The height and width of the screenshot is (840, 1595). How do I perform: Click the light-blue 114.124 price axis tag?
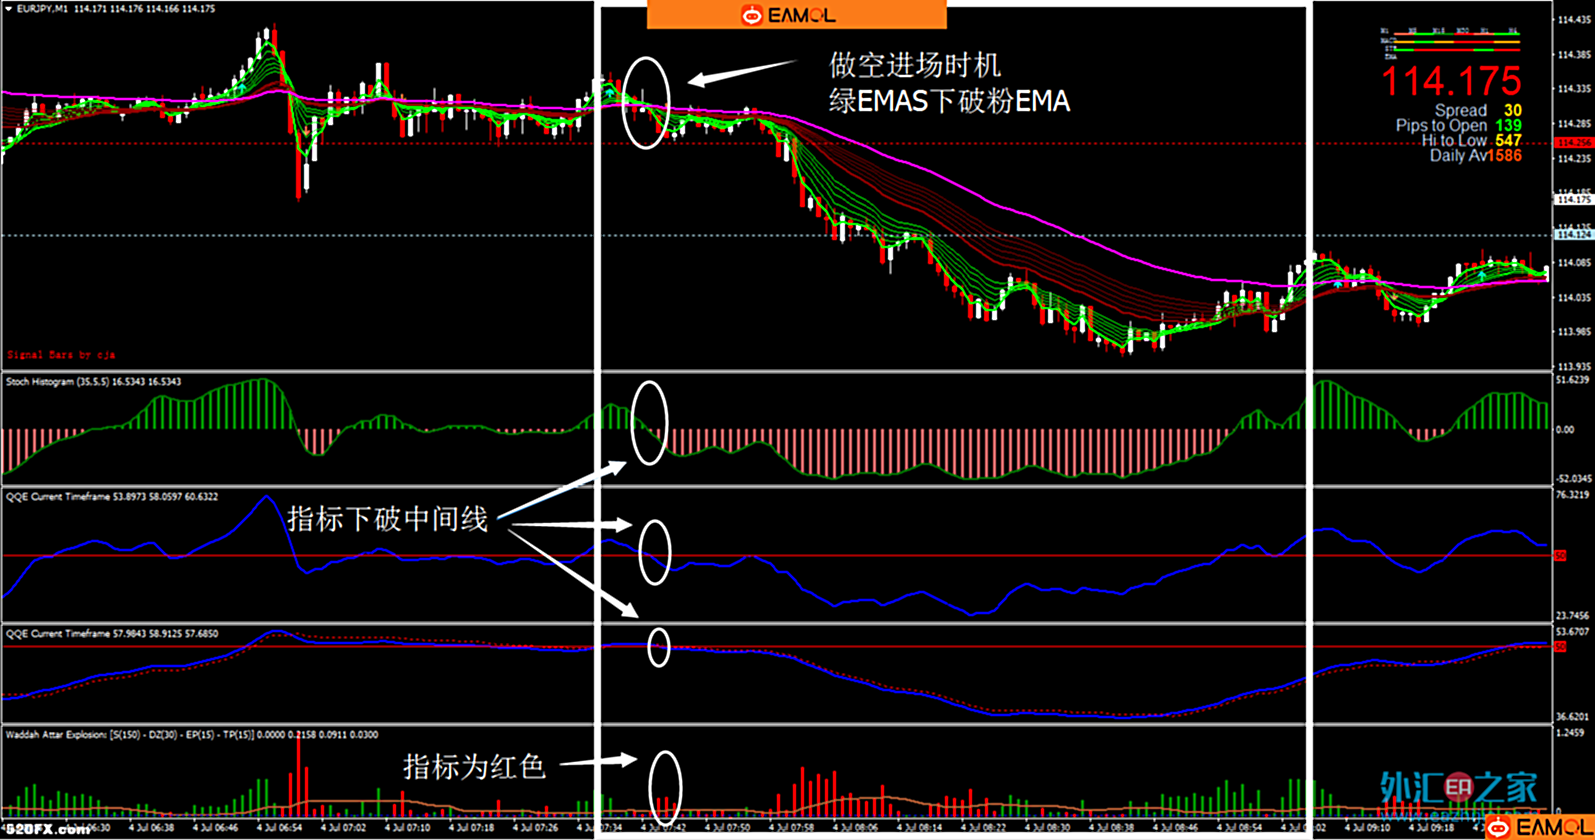[1573, 235]
